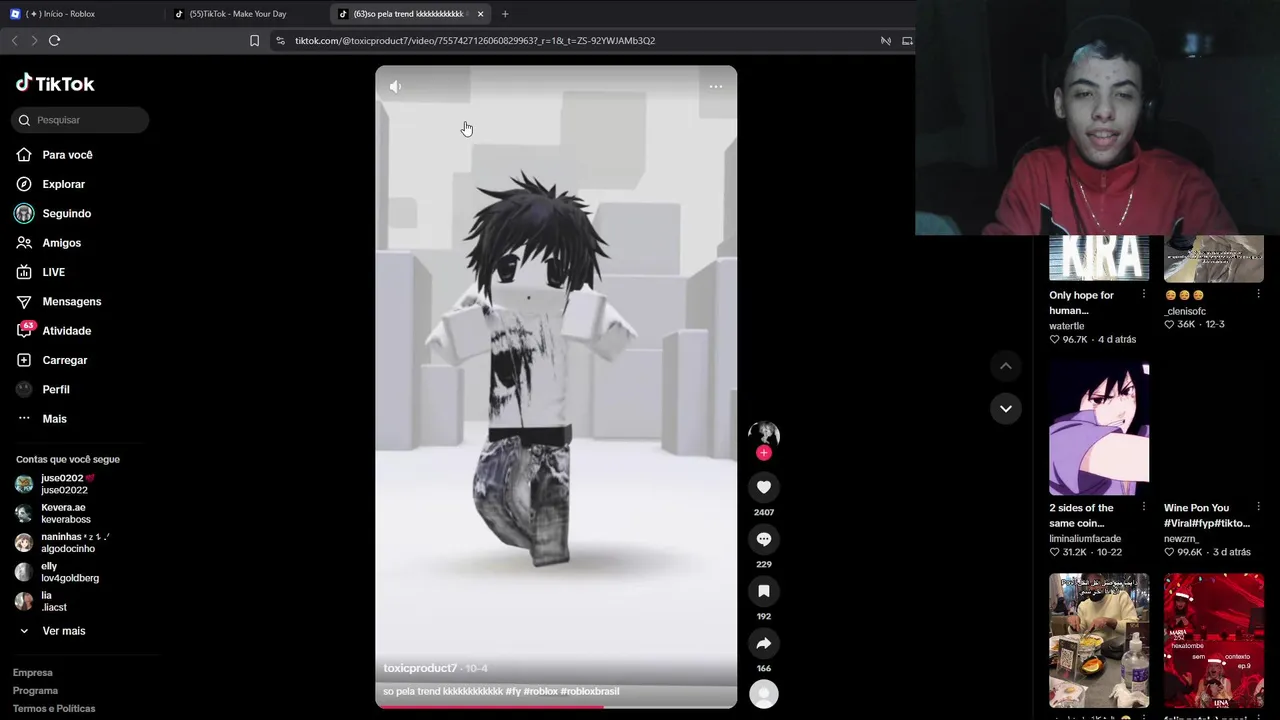This screenshot has height=720, width=1280.
Task: Open the watertle creator name
Action: [x=1066, y=326]
